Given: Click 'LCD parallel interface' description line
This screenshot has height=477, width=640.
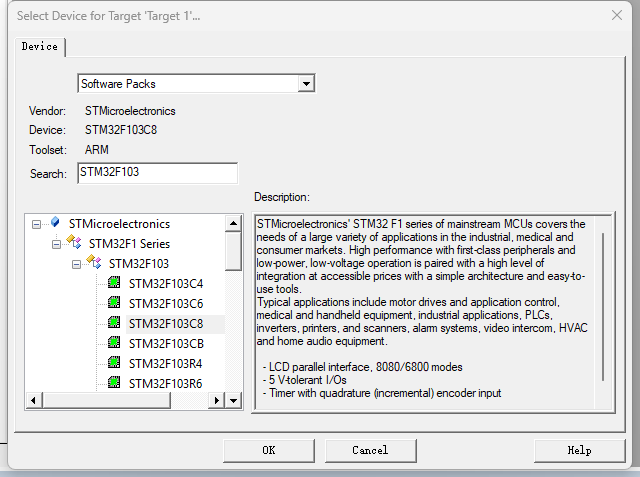Looking at the screenshot, I should coord(362,367).
